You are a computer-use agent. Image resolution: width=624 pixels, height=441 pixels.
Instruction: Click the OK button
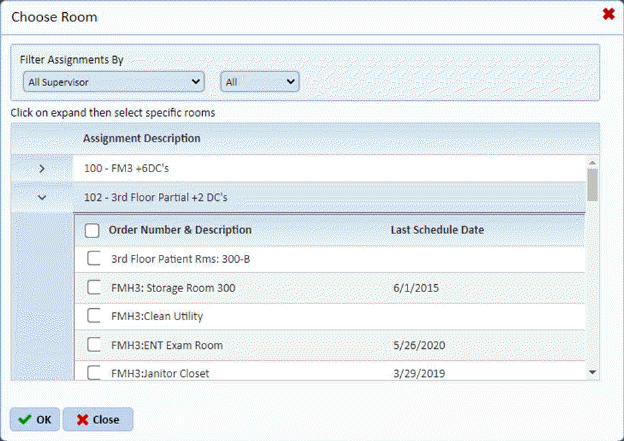tap(35, 419)
